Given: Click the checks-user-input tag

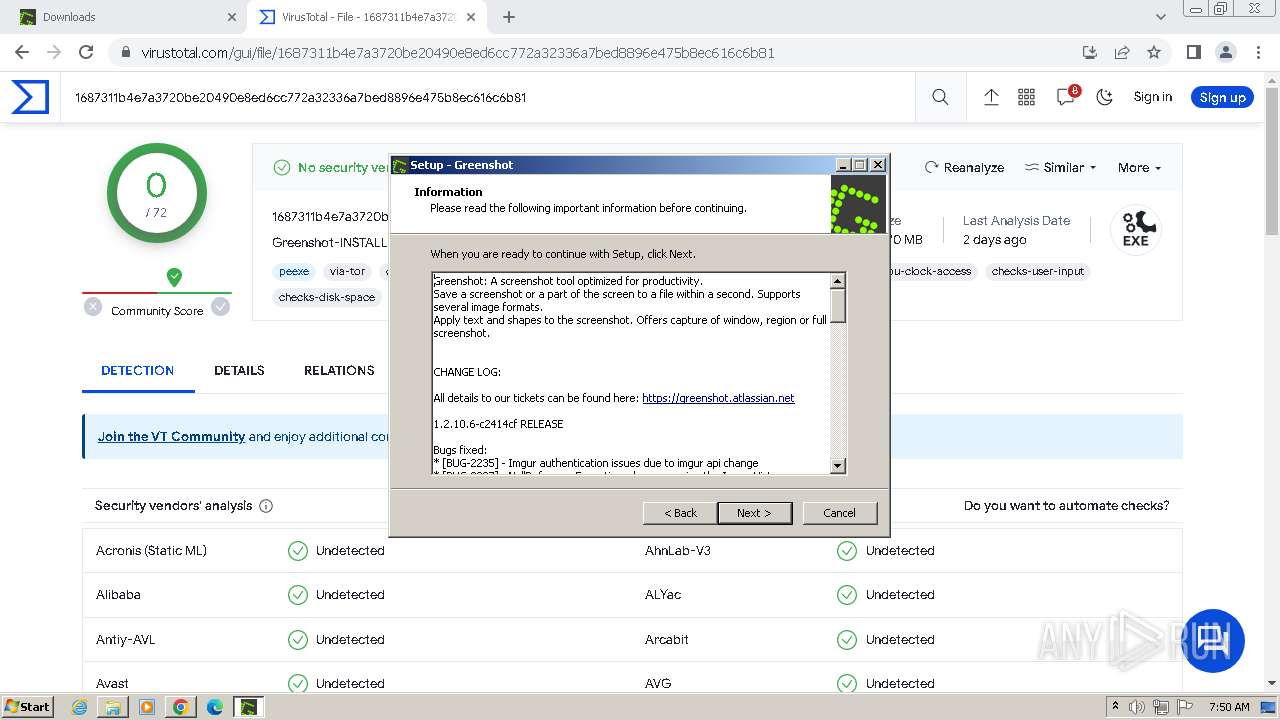Looking at the screenshot, I should point(1038,271).
